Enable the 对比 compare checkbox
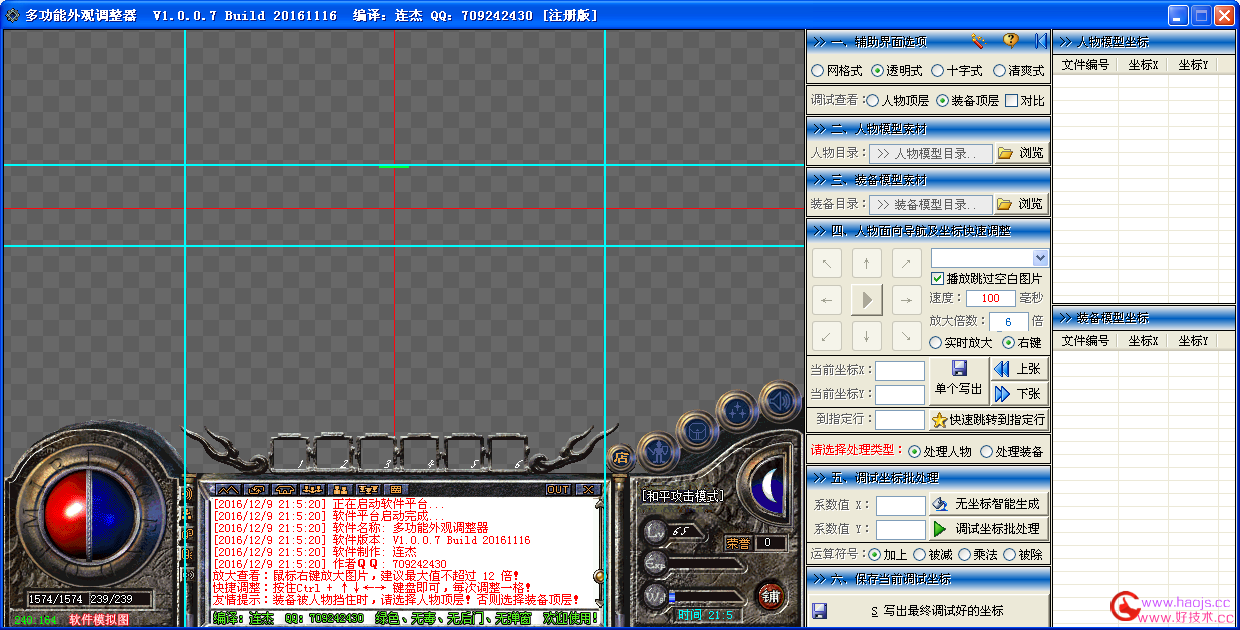Screen dimensions: 1240x630 pos(1025,101)
